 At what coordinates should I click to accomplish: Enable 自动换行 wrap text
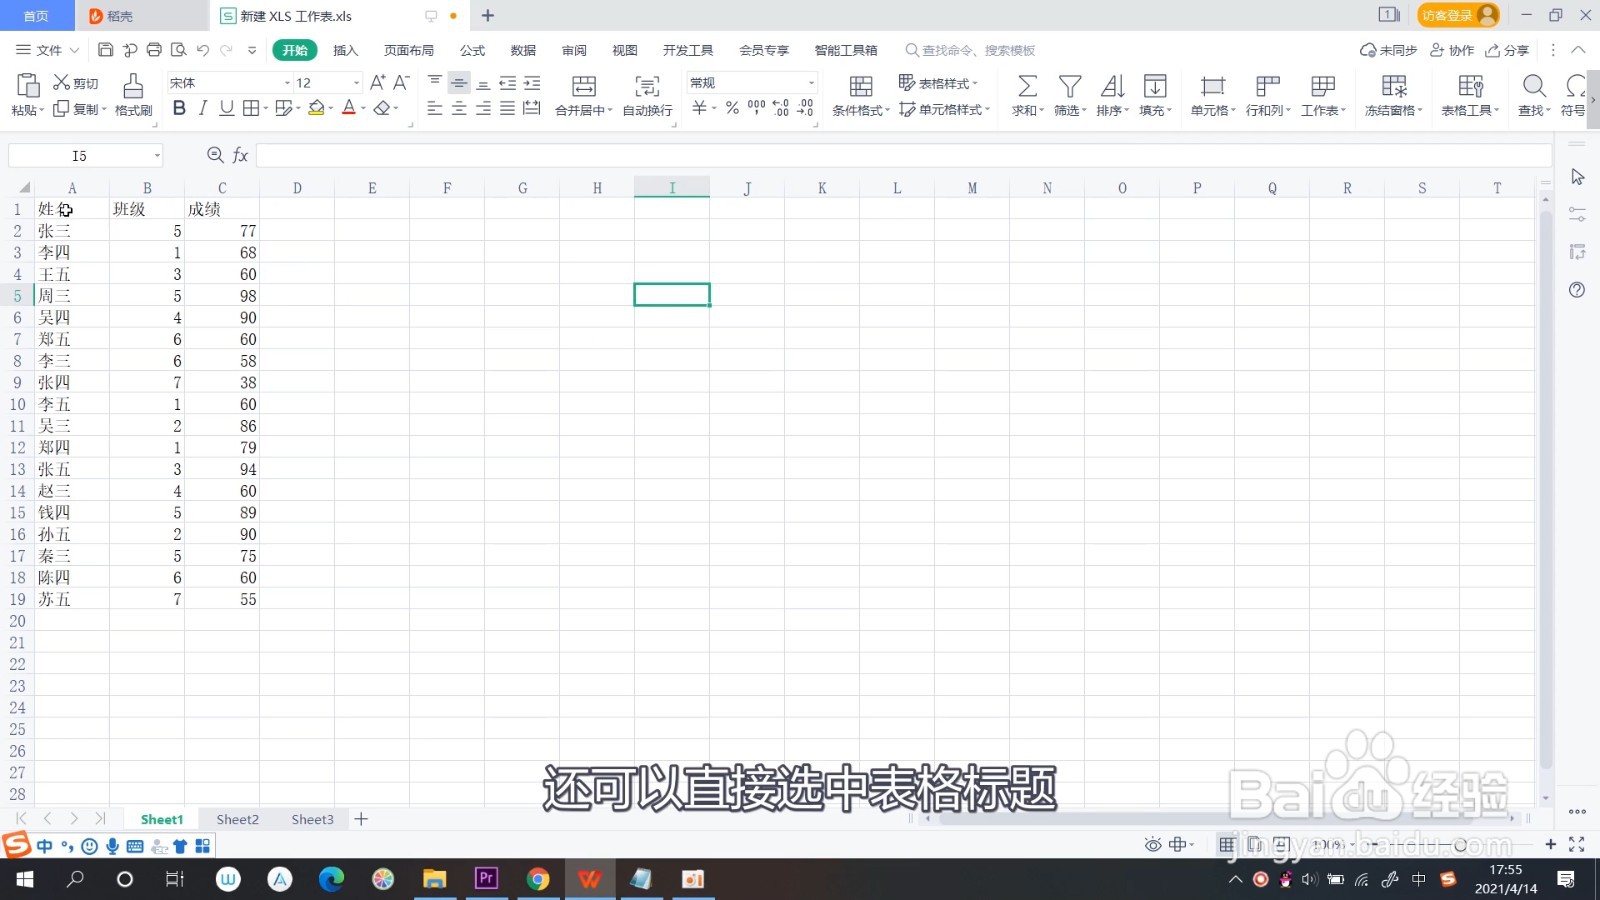click(x=647, y=95)
